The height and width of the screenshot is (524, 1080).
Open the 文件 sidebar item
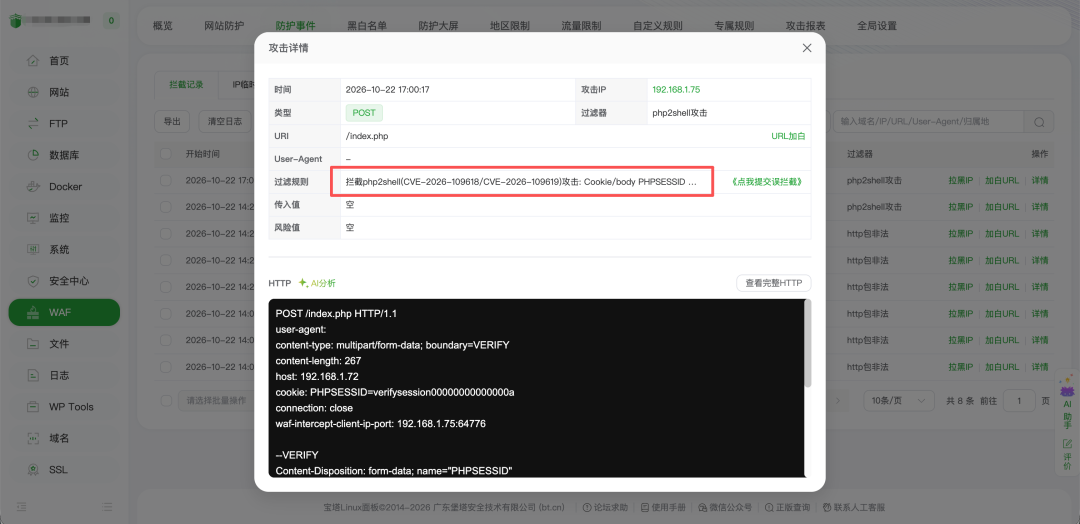(x=63, y=344)
